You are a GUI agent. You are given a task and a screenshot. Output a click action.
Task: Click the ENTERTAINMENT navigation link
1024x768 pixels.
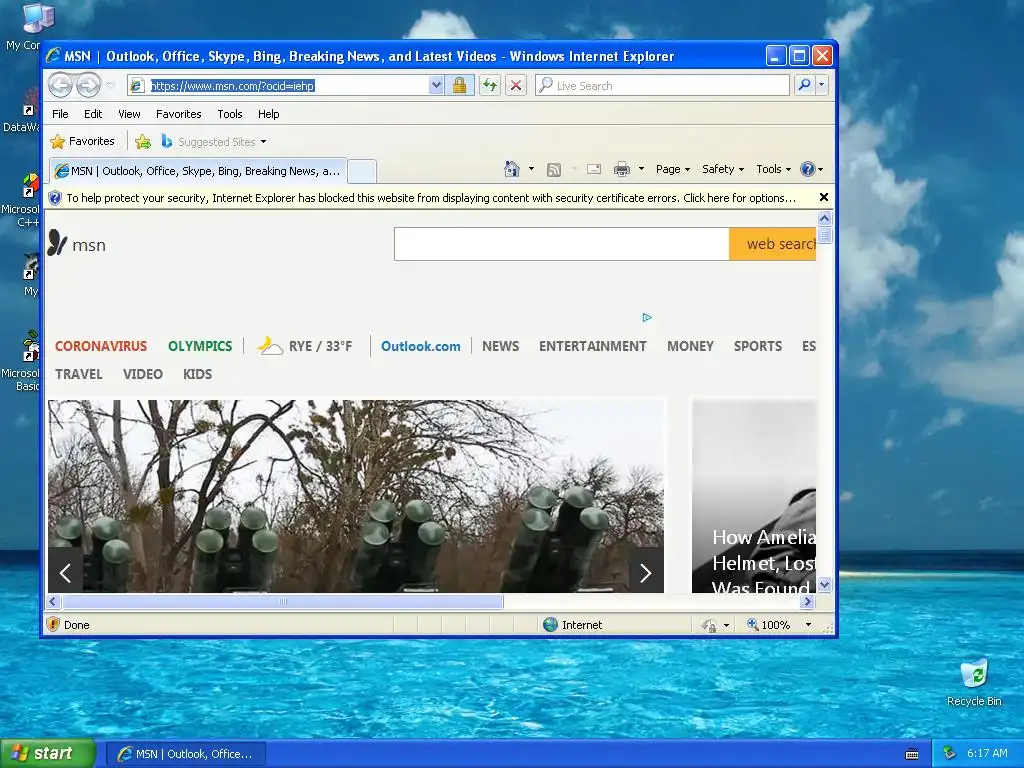pos(592,346)
